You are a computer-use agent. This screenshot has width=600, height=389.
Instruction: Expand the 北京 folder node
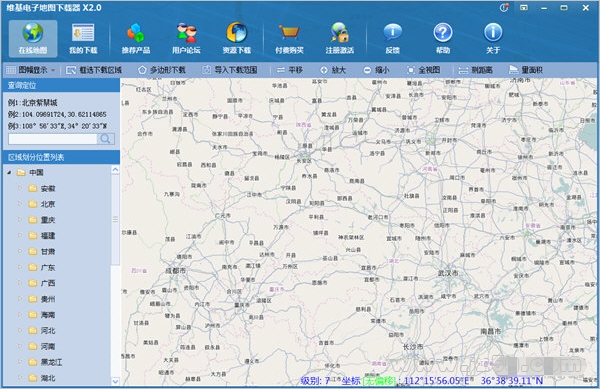pos(20,204)
